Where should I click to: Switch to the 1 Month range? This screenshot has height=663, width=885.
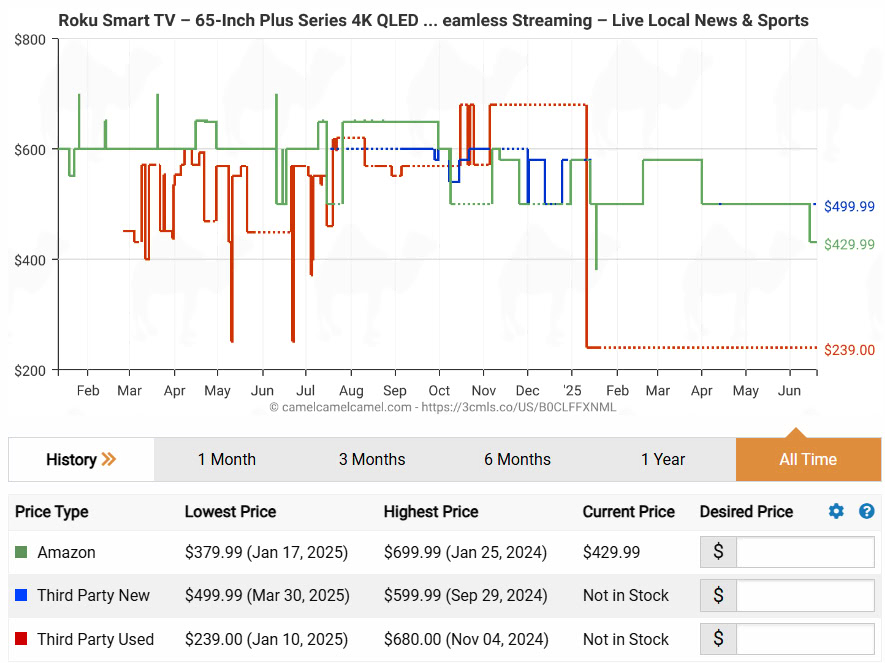pyautogui.click(x=226, y=460)
